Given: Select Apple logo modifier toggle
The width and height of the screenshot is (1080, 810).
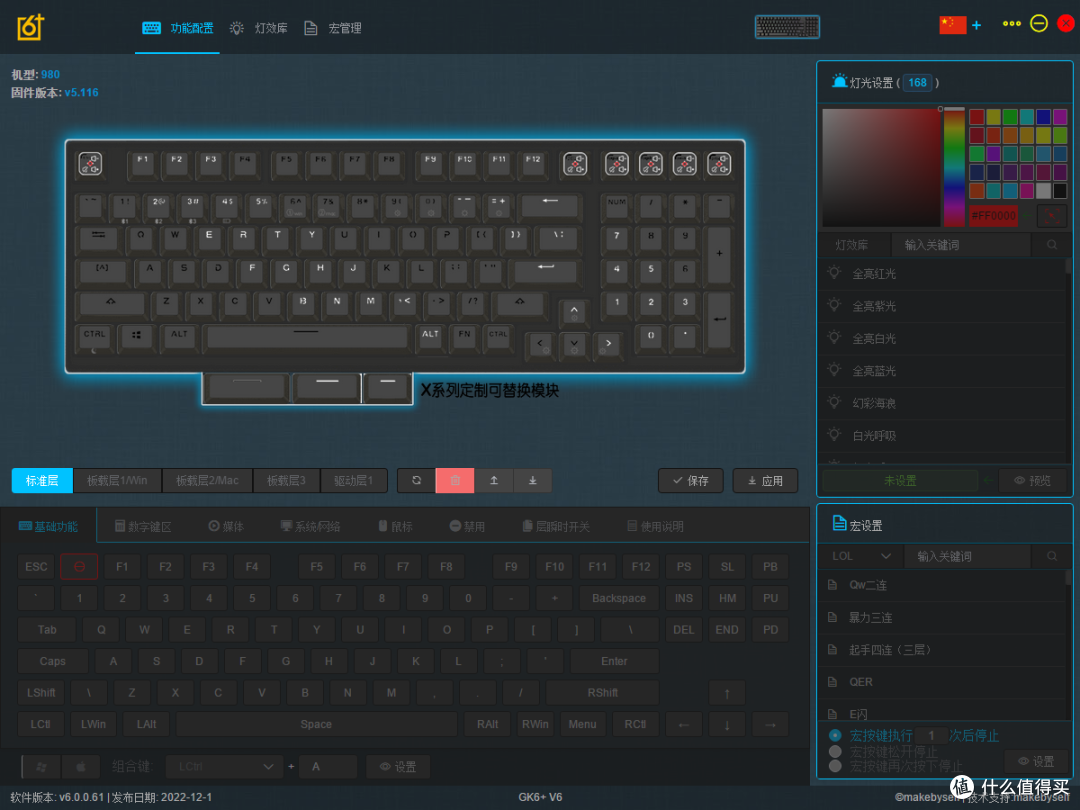Looking at the screenshot, I should coord(81,766).
